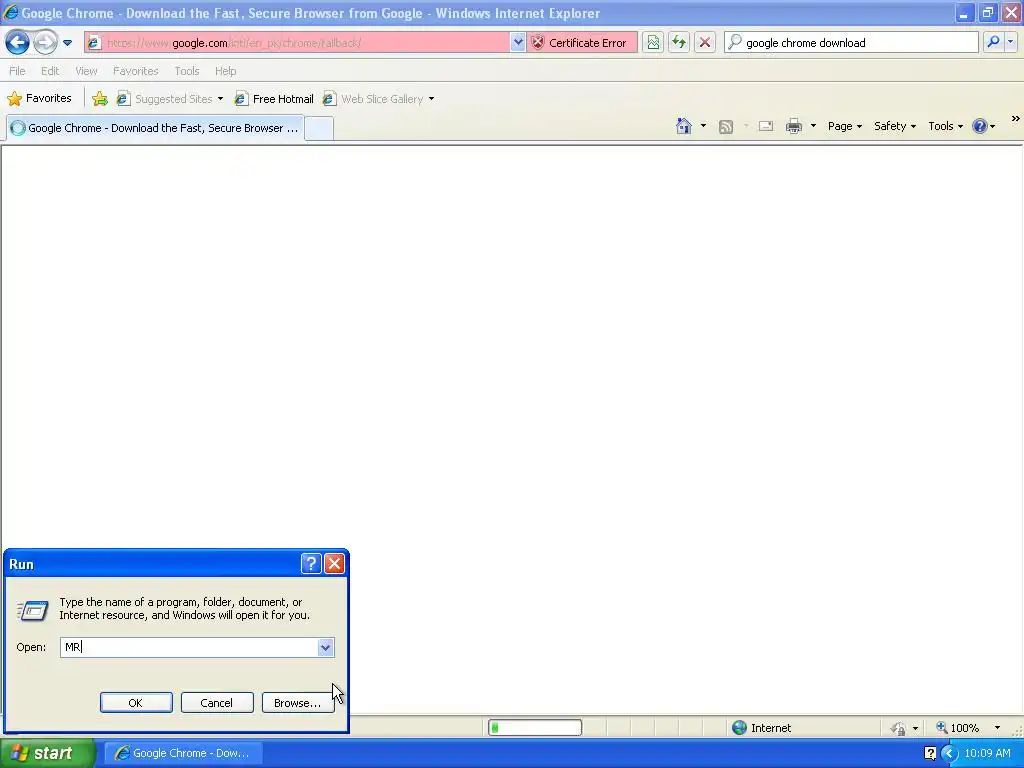Click the Refresh page icon
Image resolution: width=1024 pixels, height=768 pixels.
[679, 43]
